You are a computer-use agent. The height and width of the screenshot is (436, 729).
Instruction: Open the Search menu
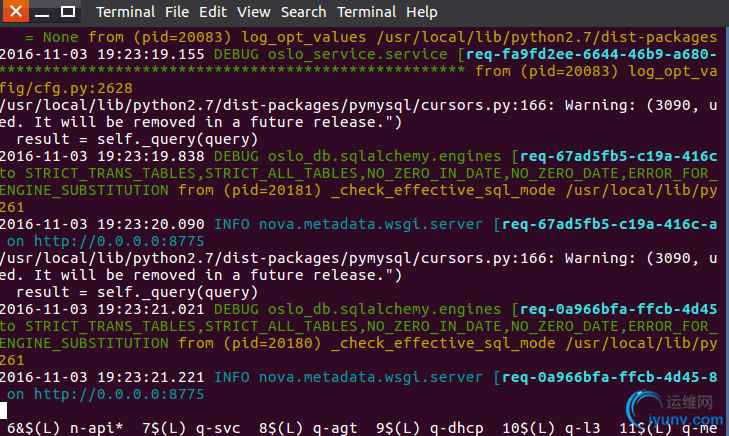click(x=303, y=12)
